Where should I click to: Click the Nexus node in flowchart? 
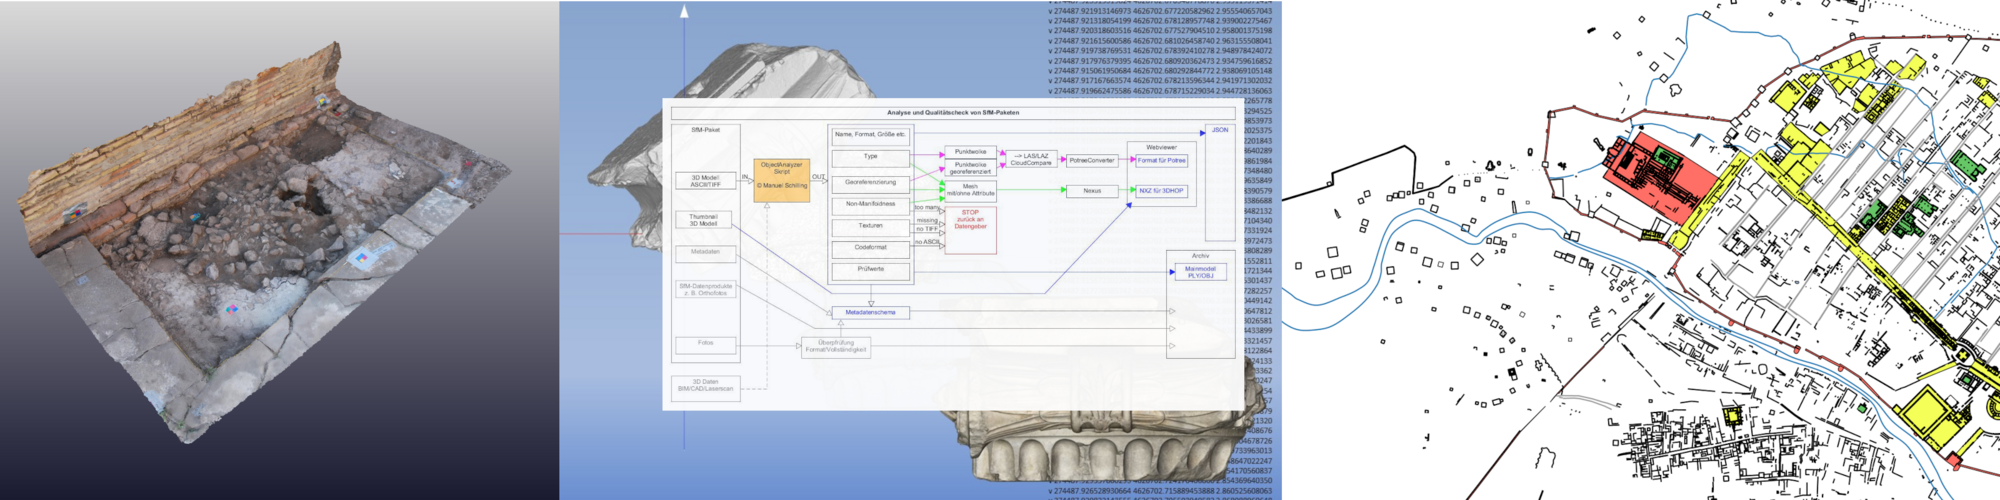coord(1091,190)
